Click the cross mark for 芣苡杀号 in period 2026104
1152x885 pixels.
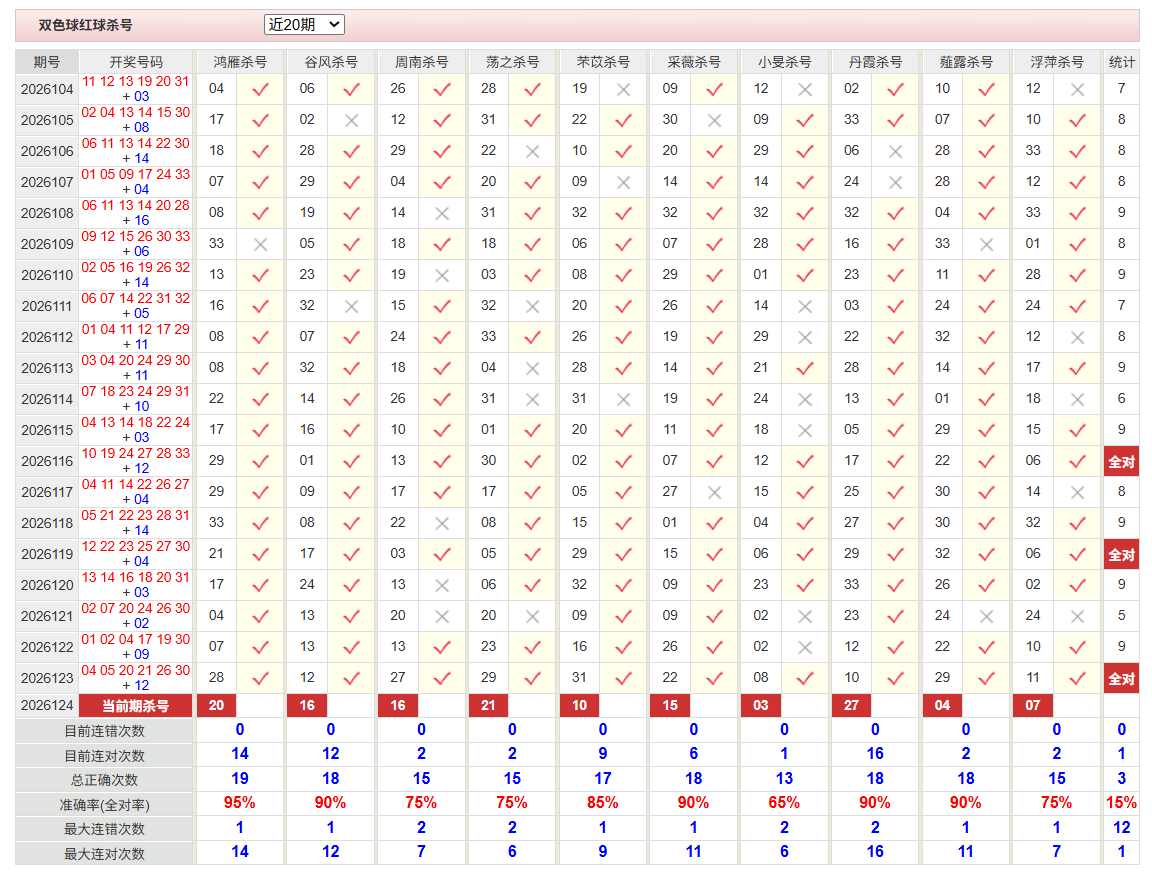pyautogui.click(x=624, y=90)
